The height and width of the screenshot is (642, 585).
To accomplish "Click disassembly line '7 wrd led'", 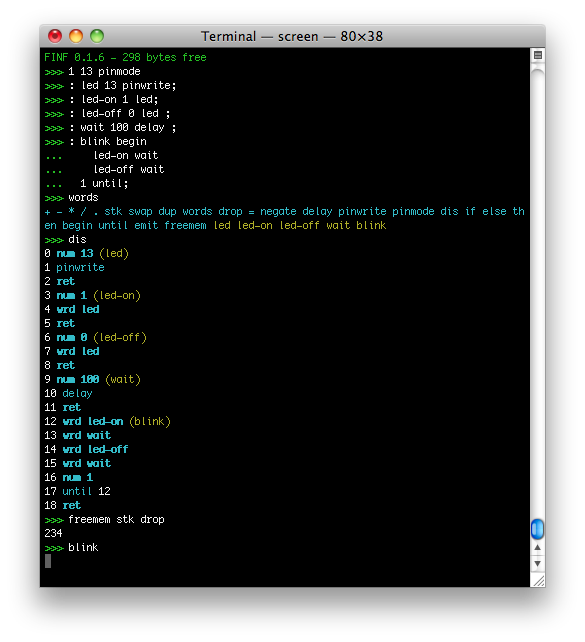I will (x=72, y=352).
